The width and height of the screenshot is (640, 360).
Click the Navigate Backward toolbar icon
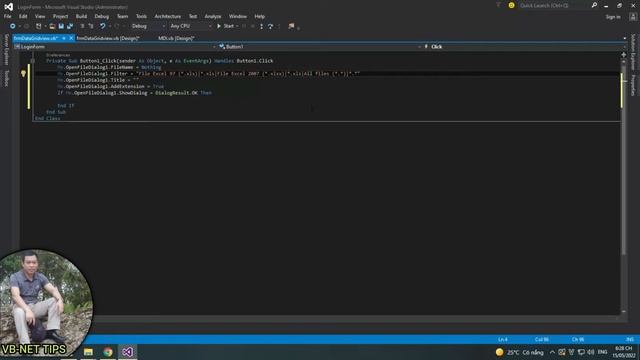click(13, 26)
